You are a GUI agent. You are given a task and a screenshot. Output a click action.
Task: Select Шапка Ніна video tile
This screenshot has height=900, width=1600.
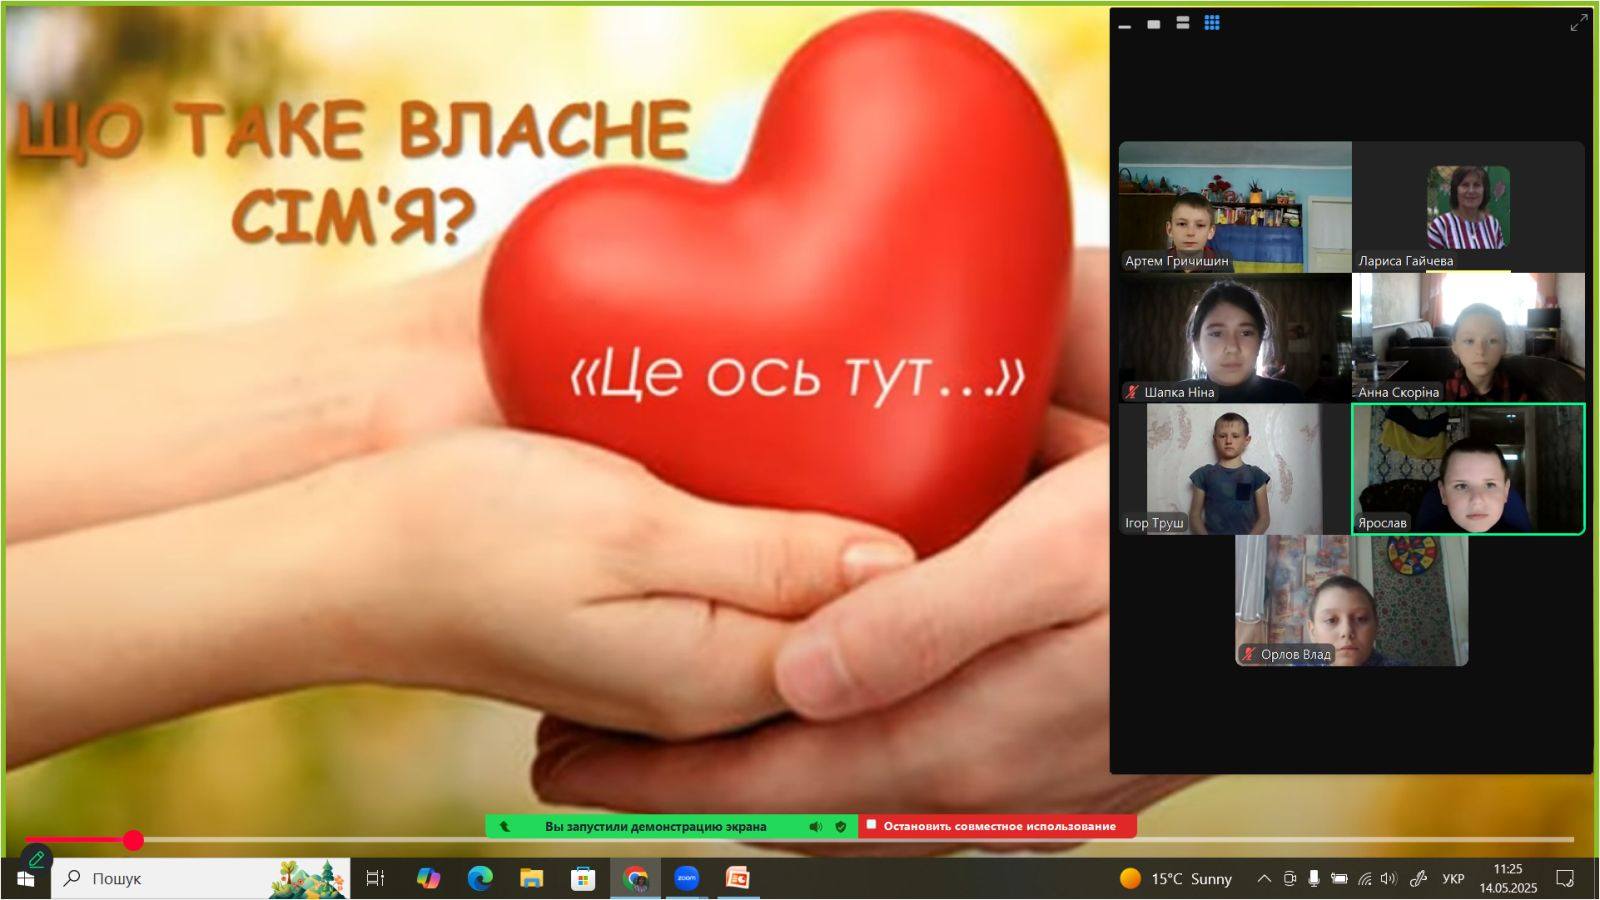pos(1235,338)
